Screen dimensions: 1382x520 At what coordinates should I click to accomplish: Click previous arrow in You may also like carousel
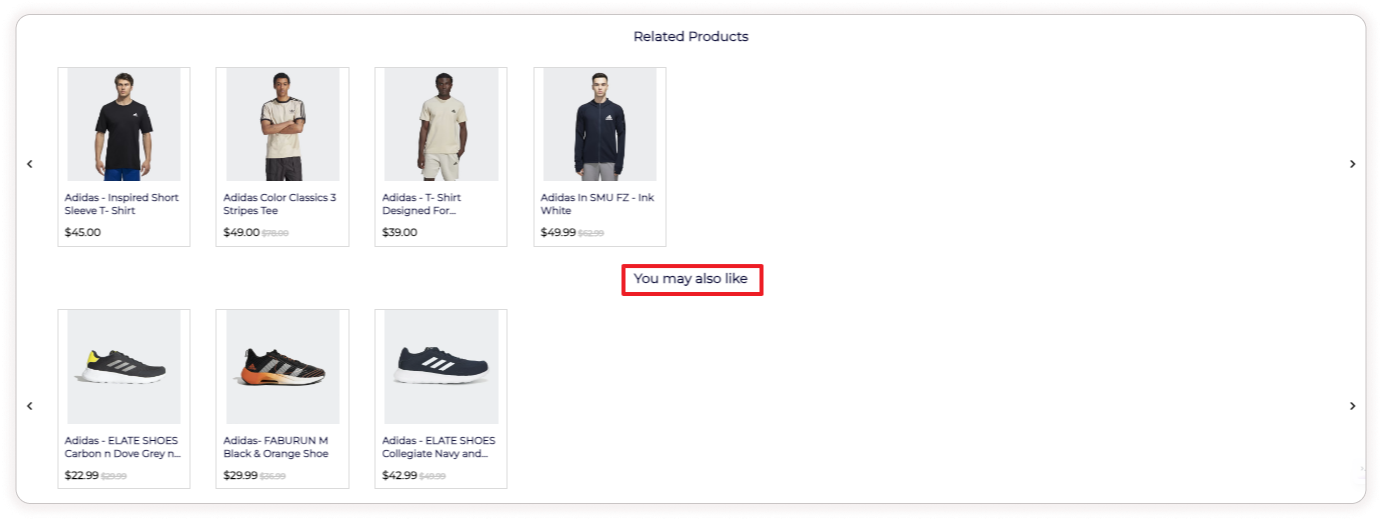30,406
